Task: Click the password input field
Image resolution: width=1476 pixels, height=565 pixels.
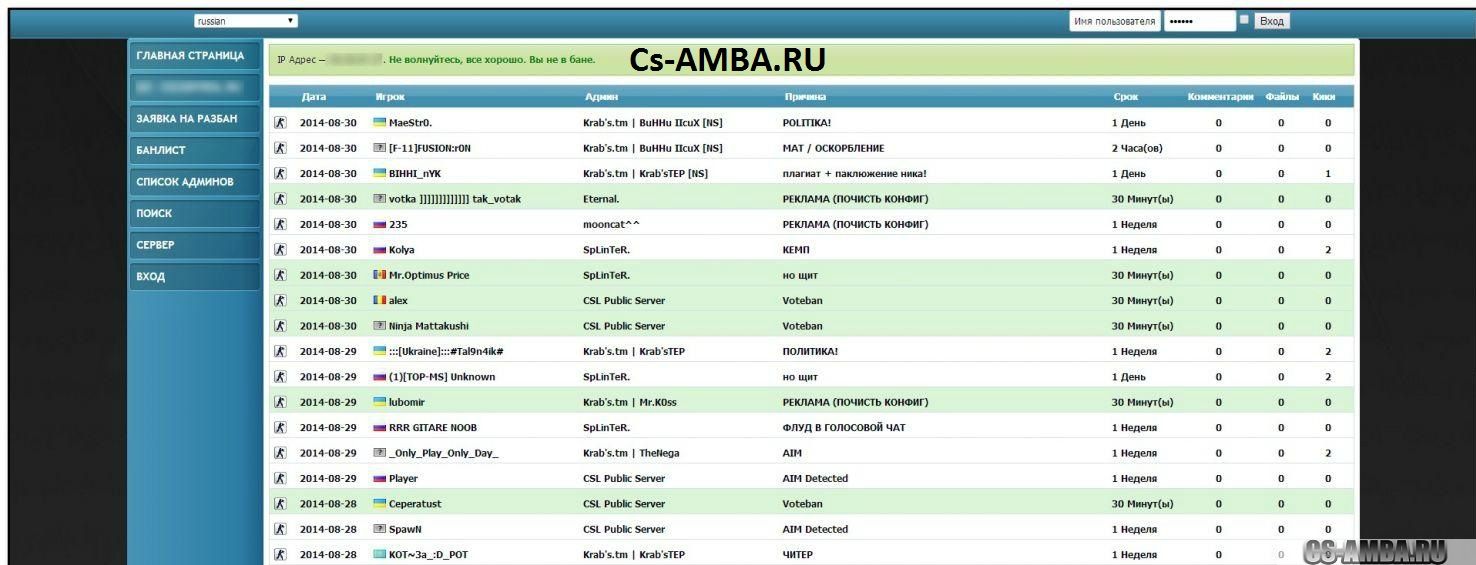Action: click(1199, 21)
